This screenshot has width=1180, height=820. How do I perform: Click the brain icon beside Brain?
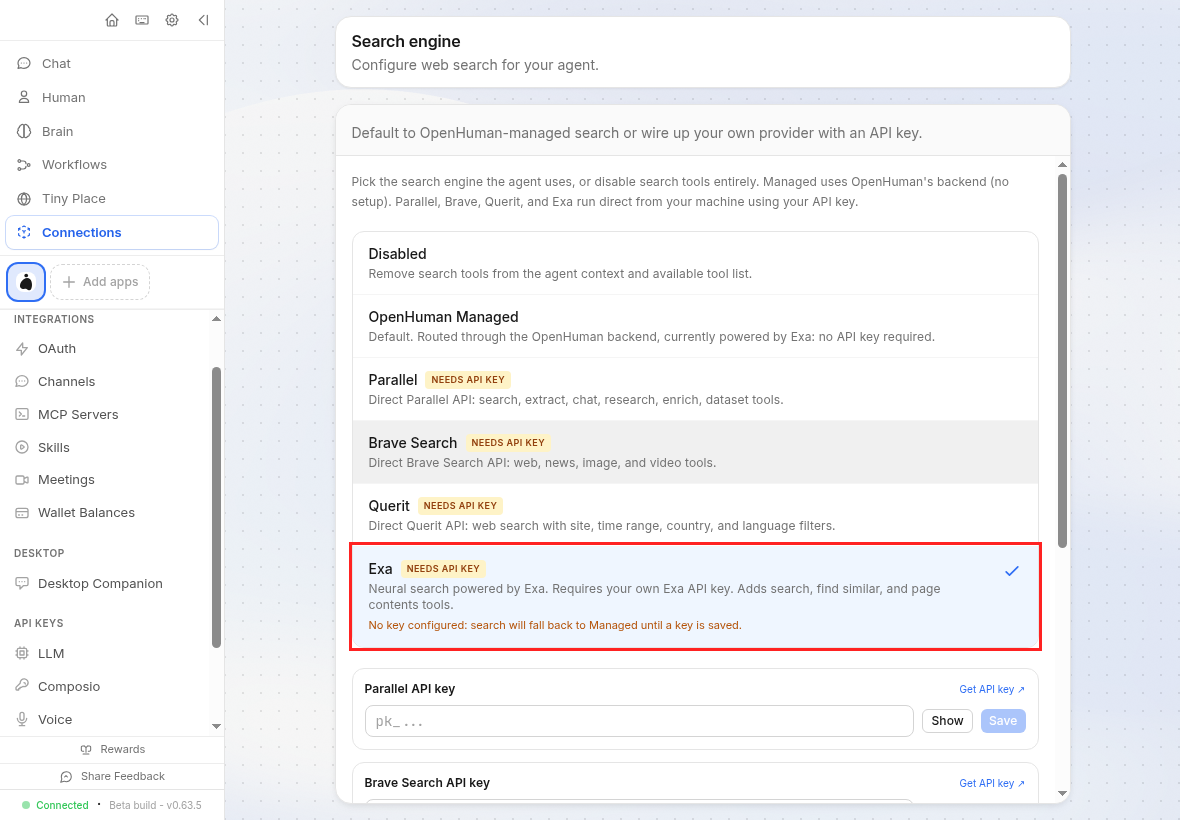click(24, 132)
